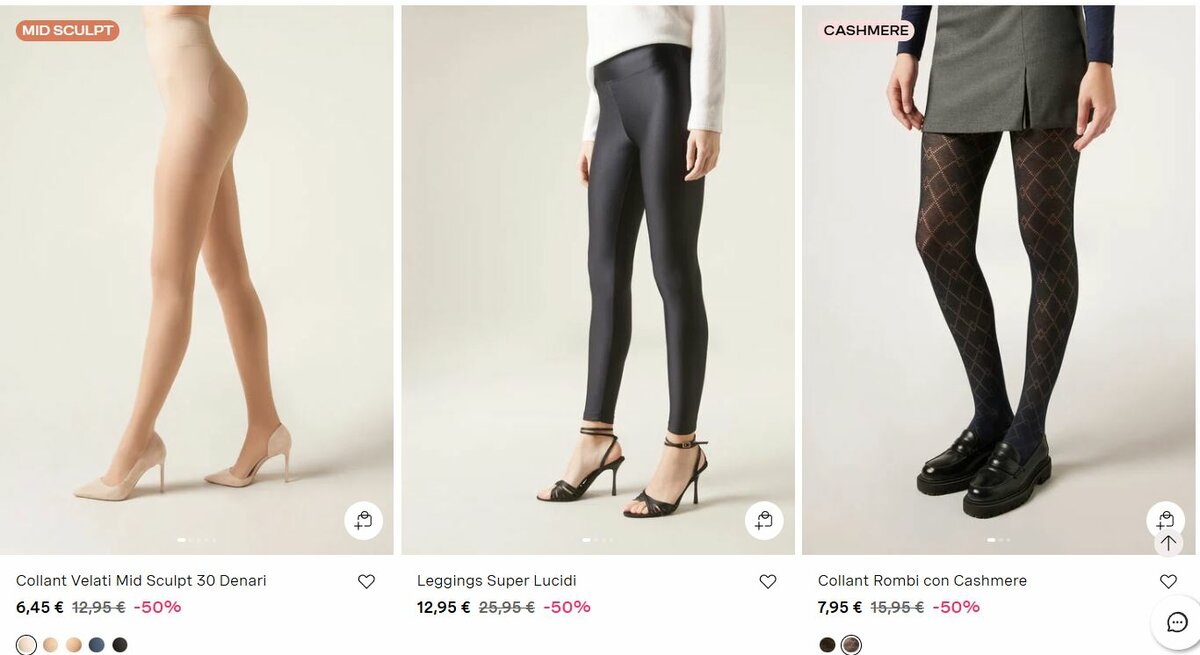Open the live chat bubble
The width and height of the screenshot is (1200, 655).
[1177, 622]
